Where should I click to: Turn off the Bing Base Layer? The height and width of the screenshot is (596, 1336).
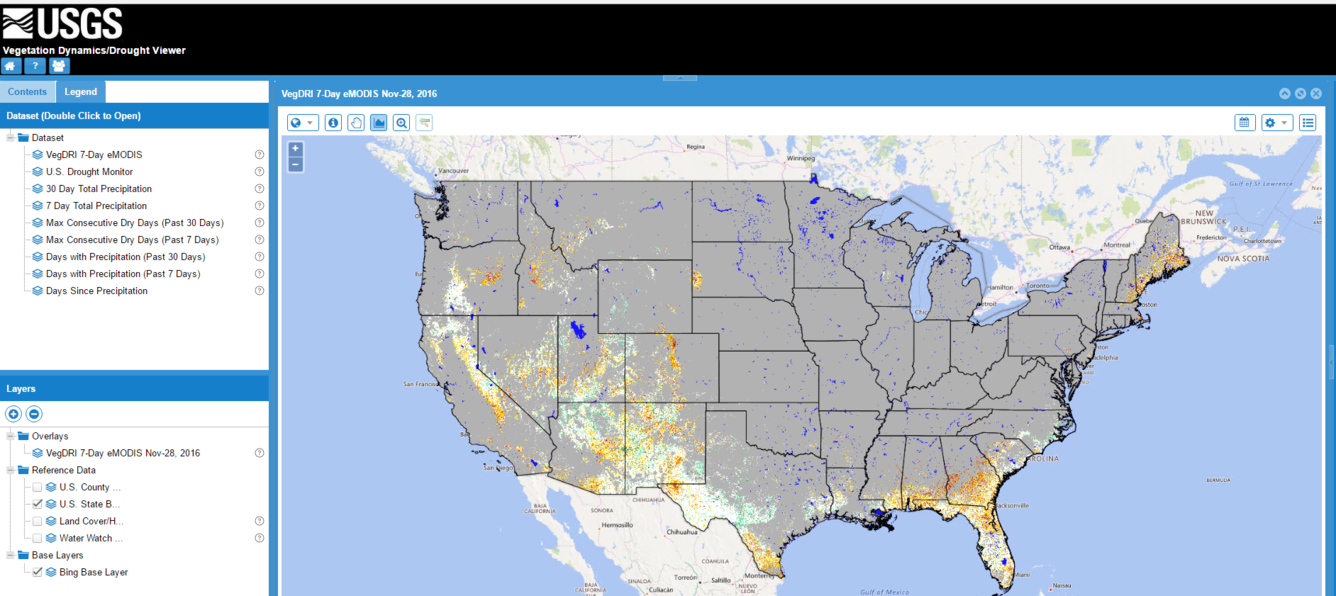pos(37,571)
